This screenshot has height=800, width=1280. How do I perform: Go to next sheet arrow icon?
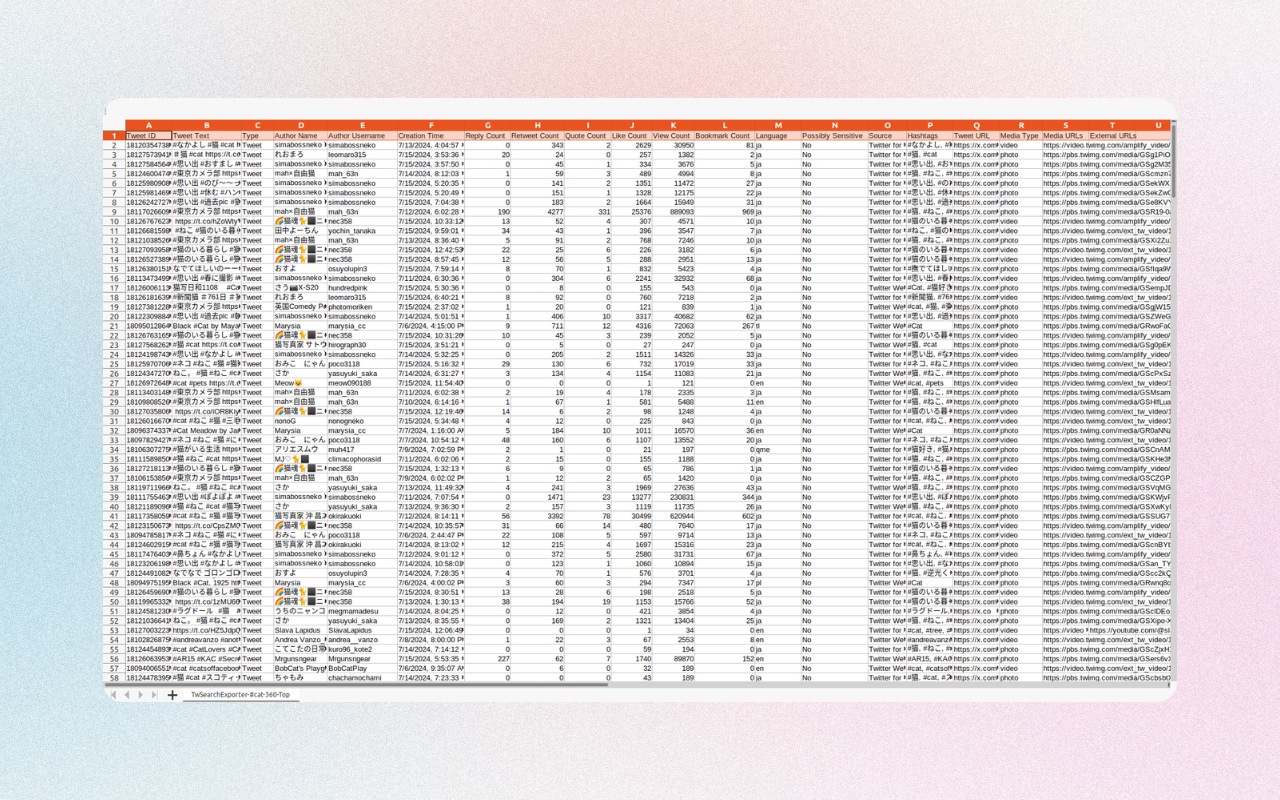141,694
